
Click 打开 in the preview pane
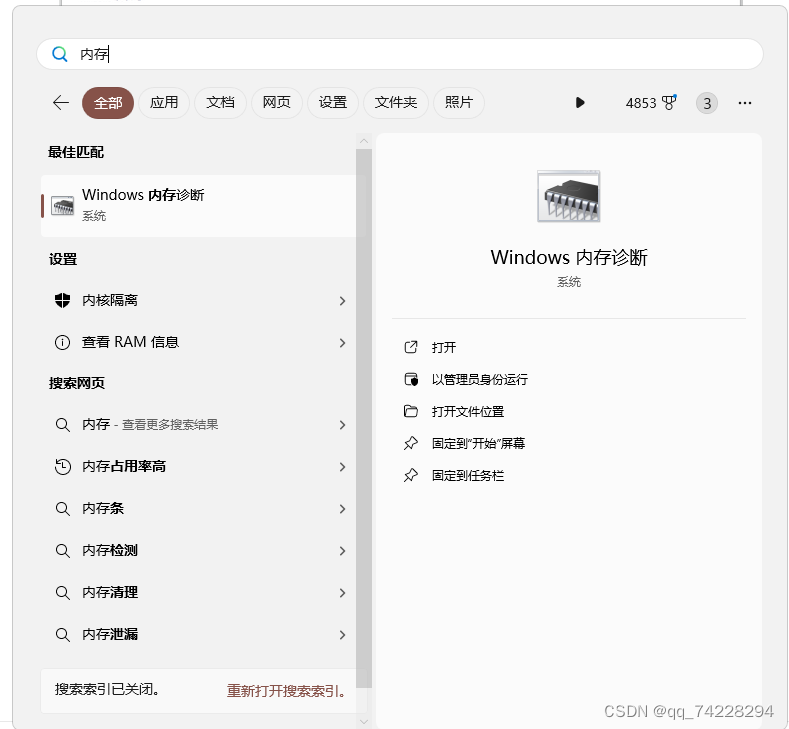point(443,347)
